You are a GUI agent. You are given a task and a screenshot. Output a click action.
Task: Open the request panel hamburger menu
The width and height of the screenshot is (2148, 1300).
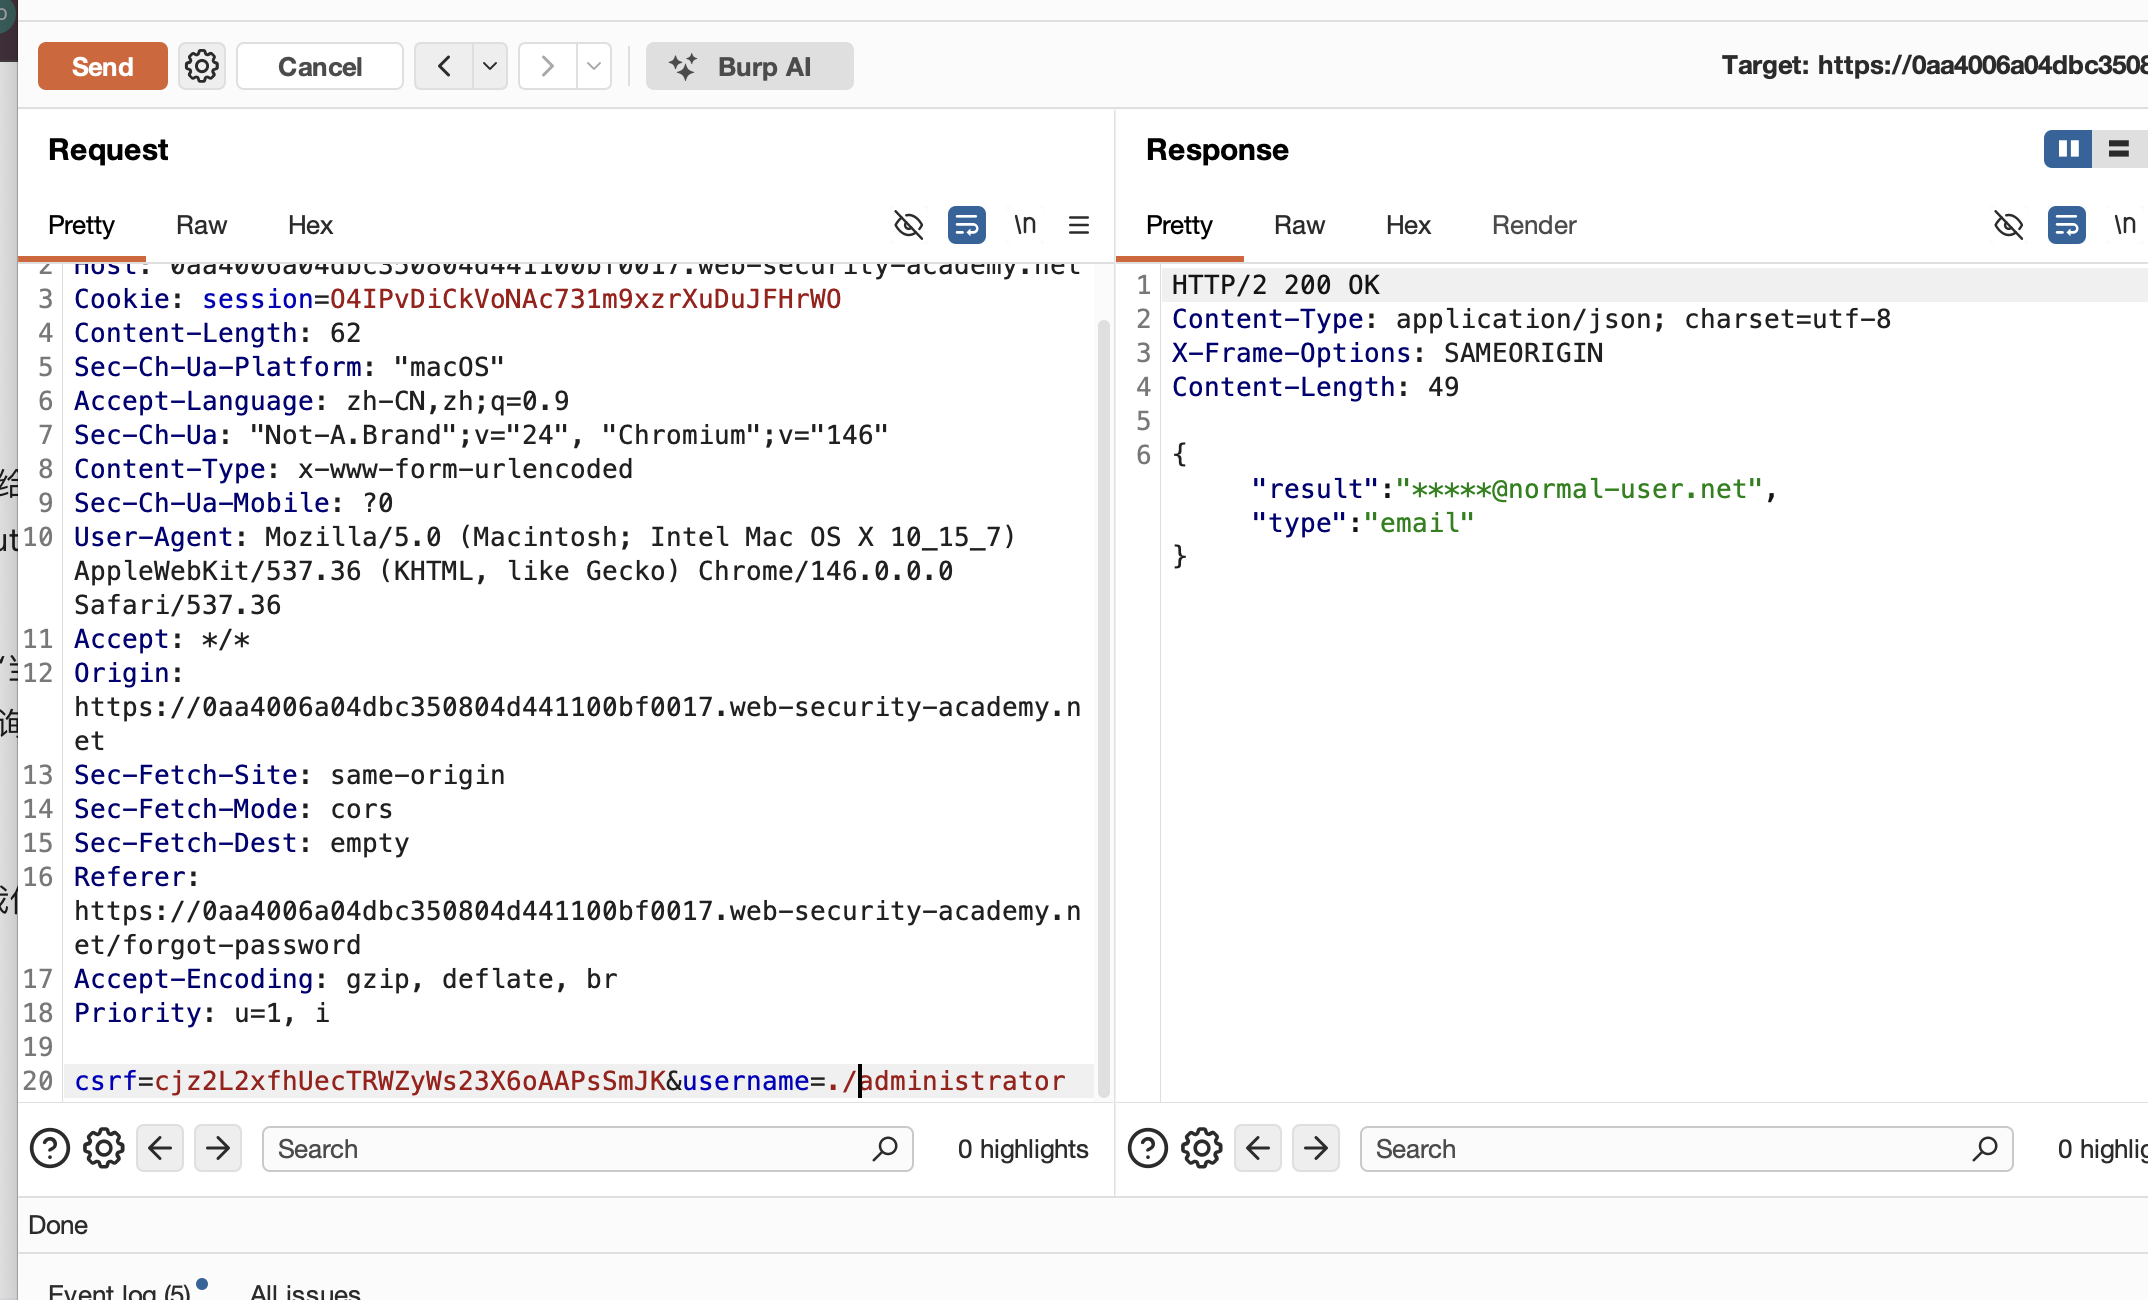1078,225
